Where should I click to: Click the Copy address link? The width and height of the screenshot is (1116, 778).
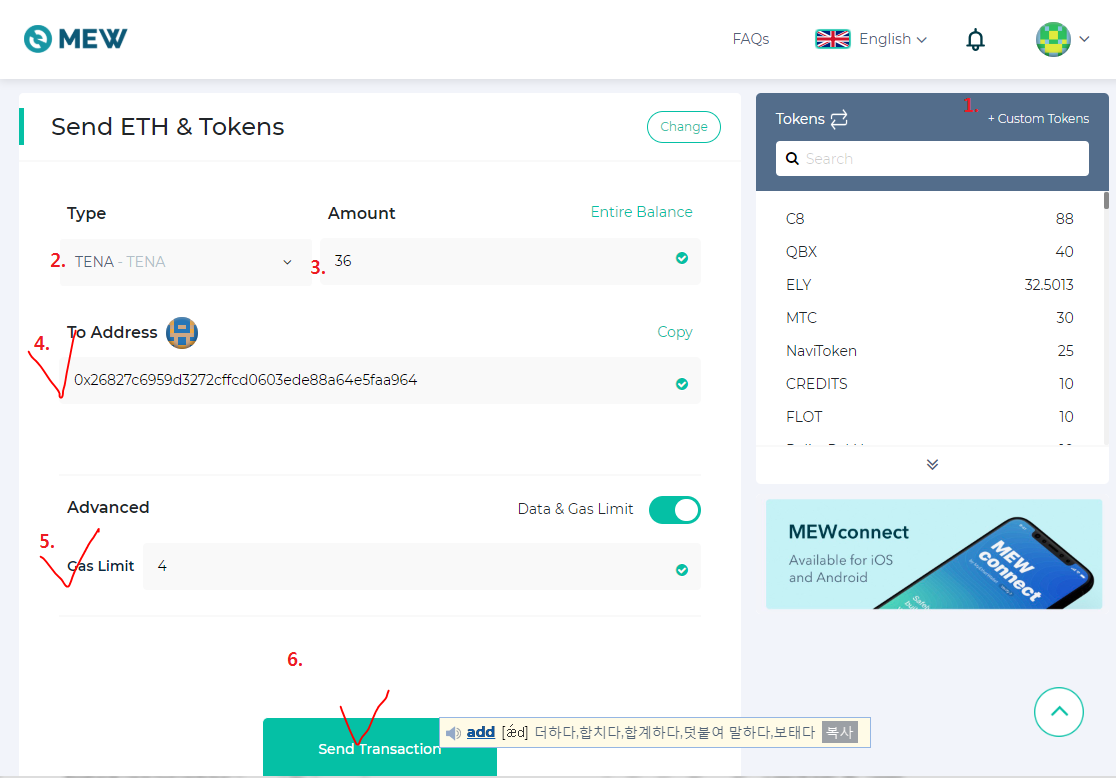click(x=675, y=332)
